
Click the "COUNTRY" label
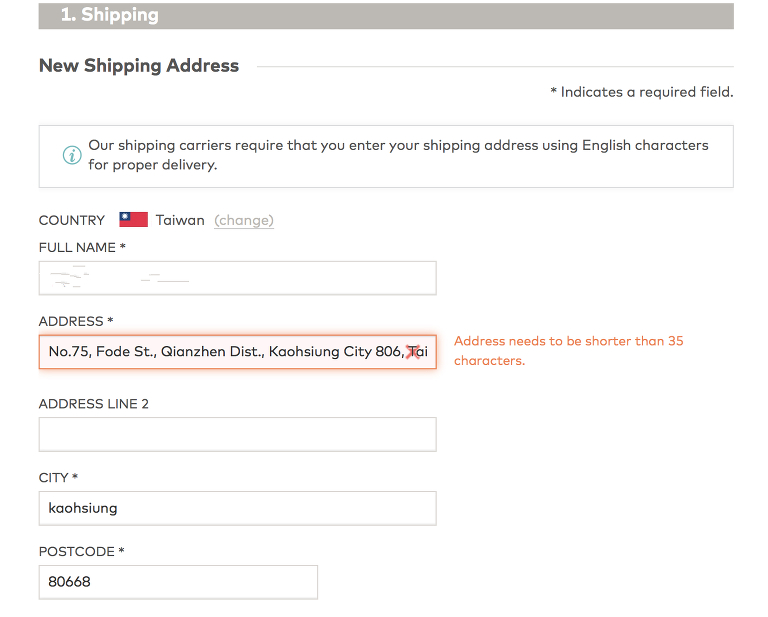(x=71, y=220)
